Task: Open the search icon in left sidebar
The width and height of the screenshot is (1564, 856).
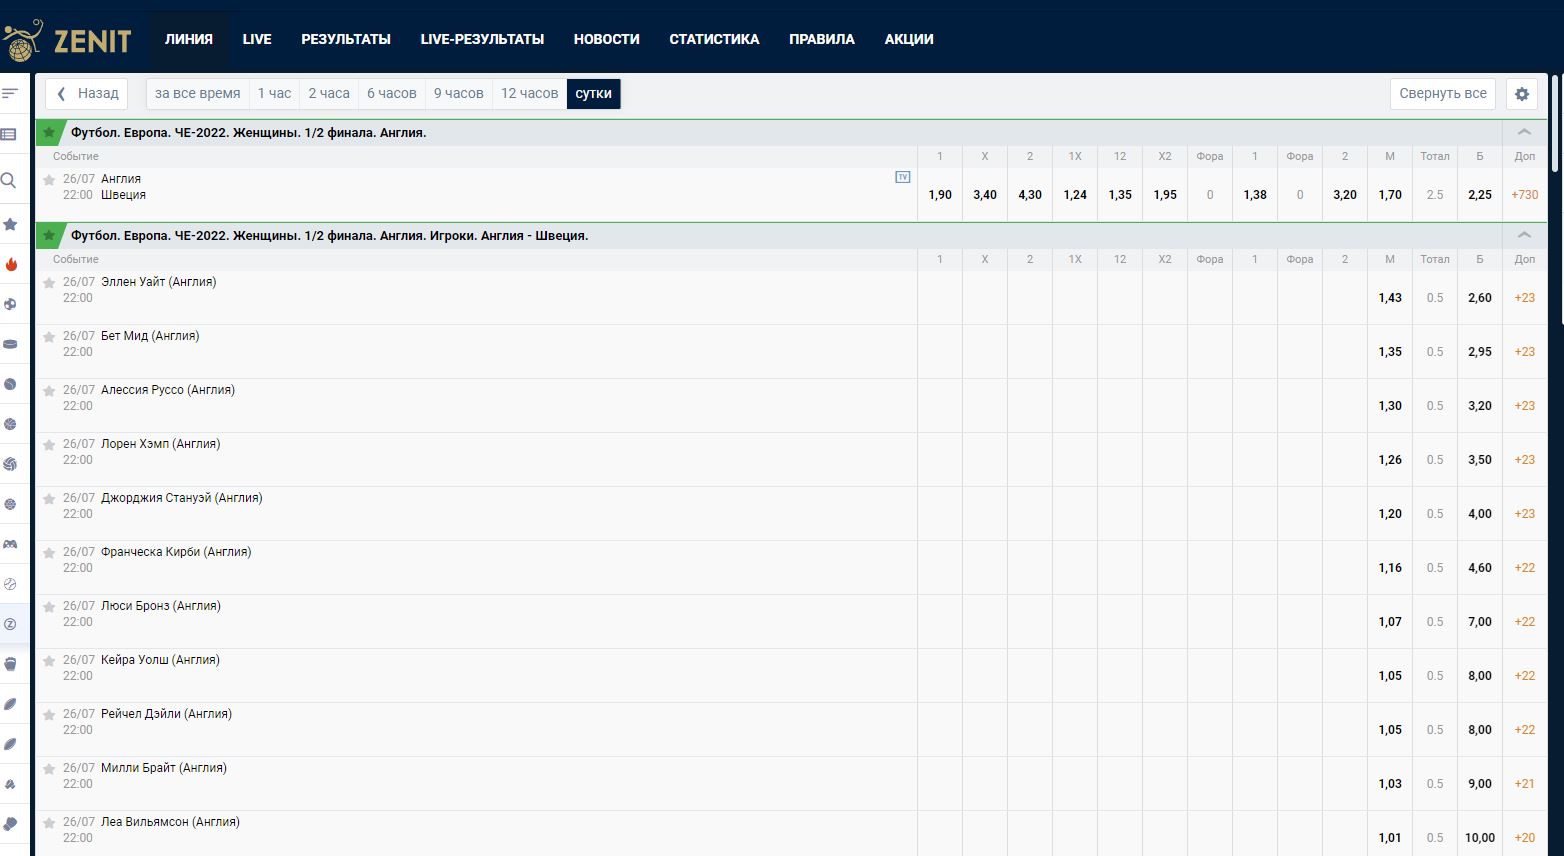Action: 10,181
